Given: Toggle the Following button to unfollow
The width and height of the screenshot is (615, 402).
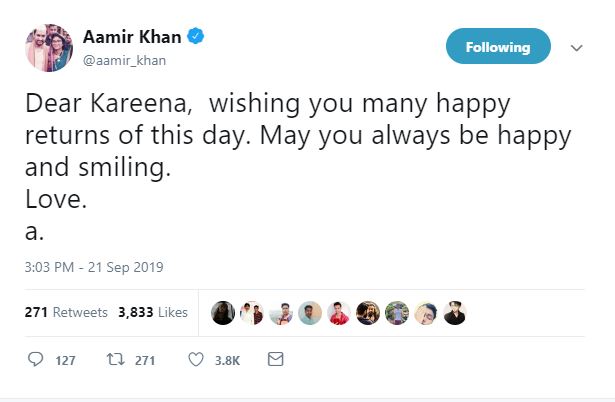Looking at the screenshot, I should [x=497, y=47].
